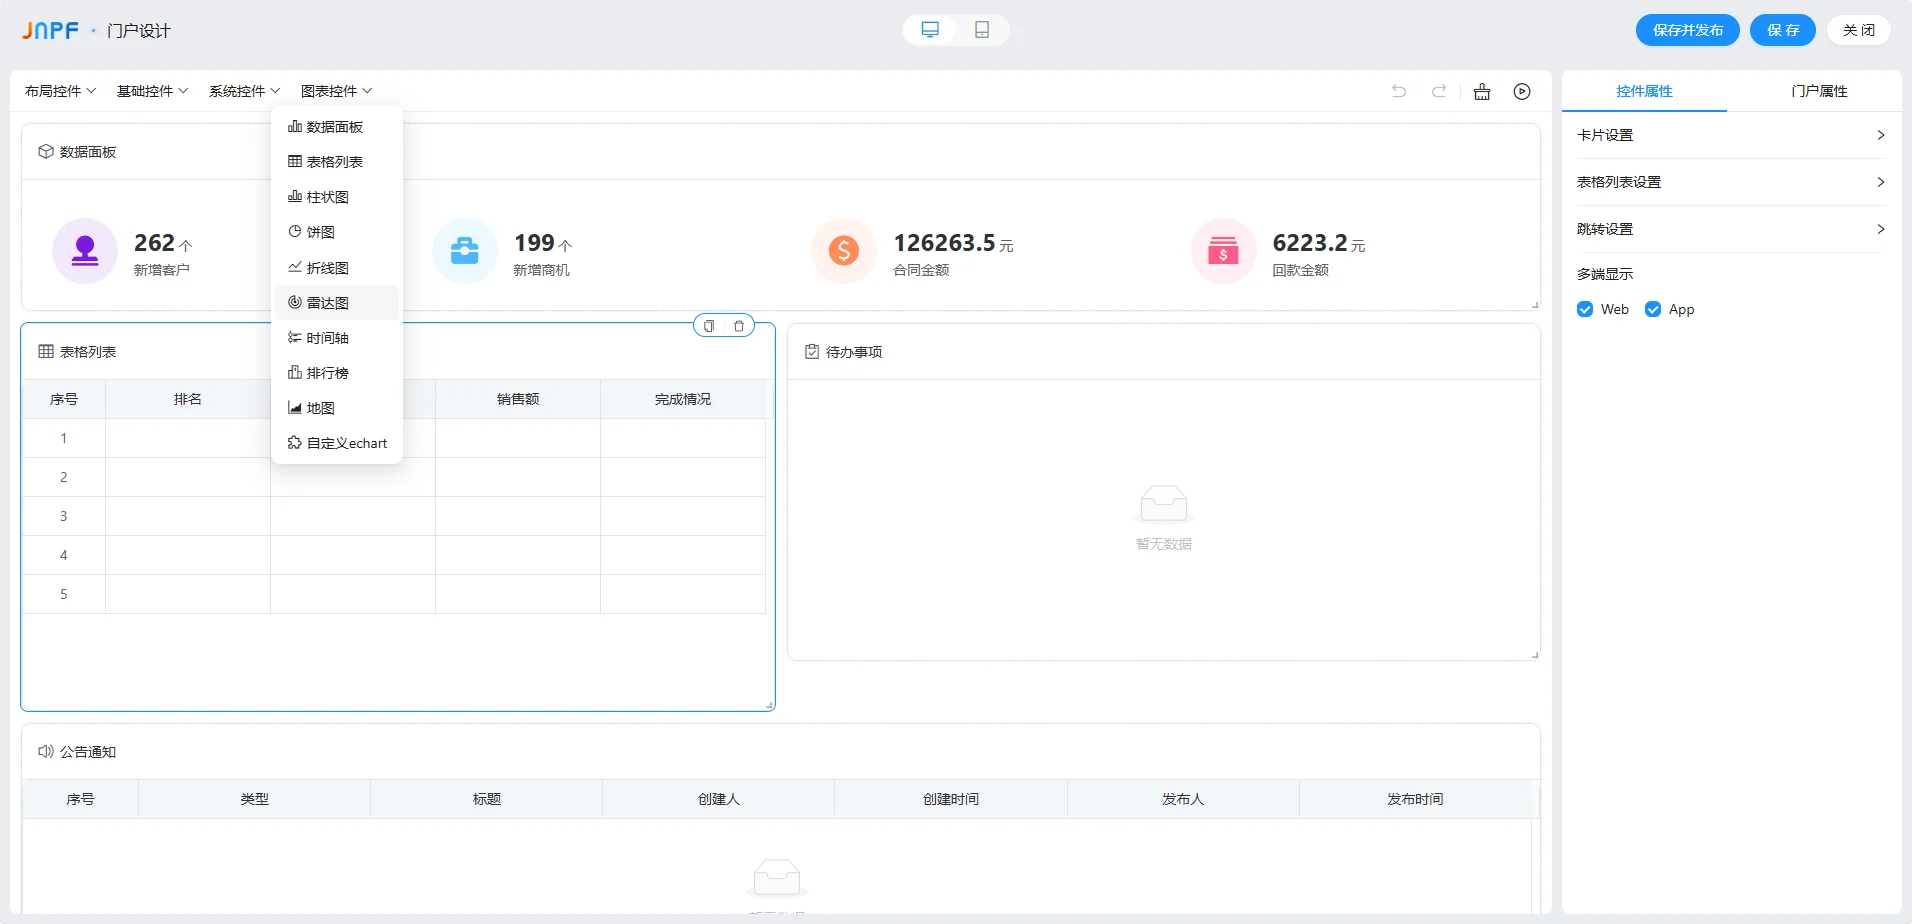This screenshot has width=1912, height=924.
Task: Choose 表格列表 from the chart menu
Action: click(337, 162)
